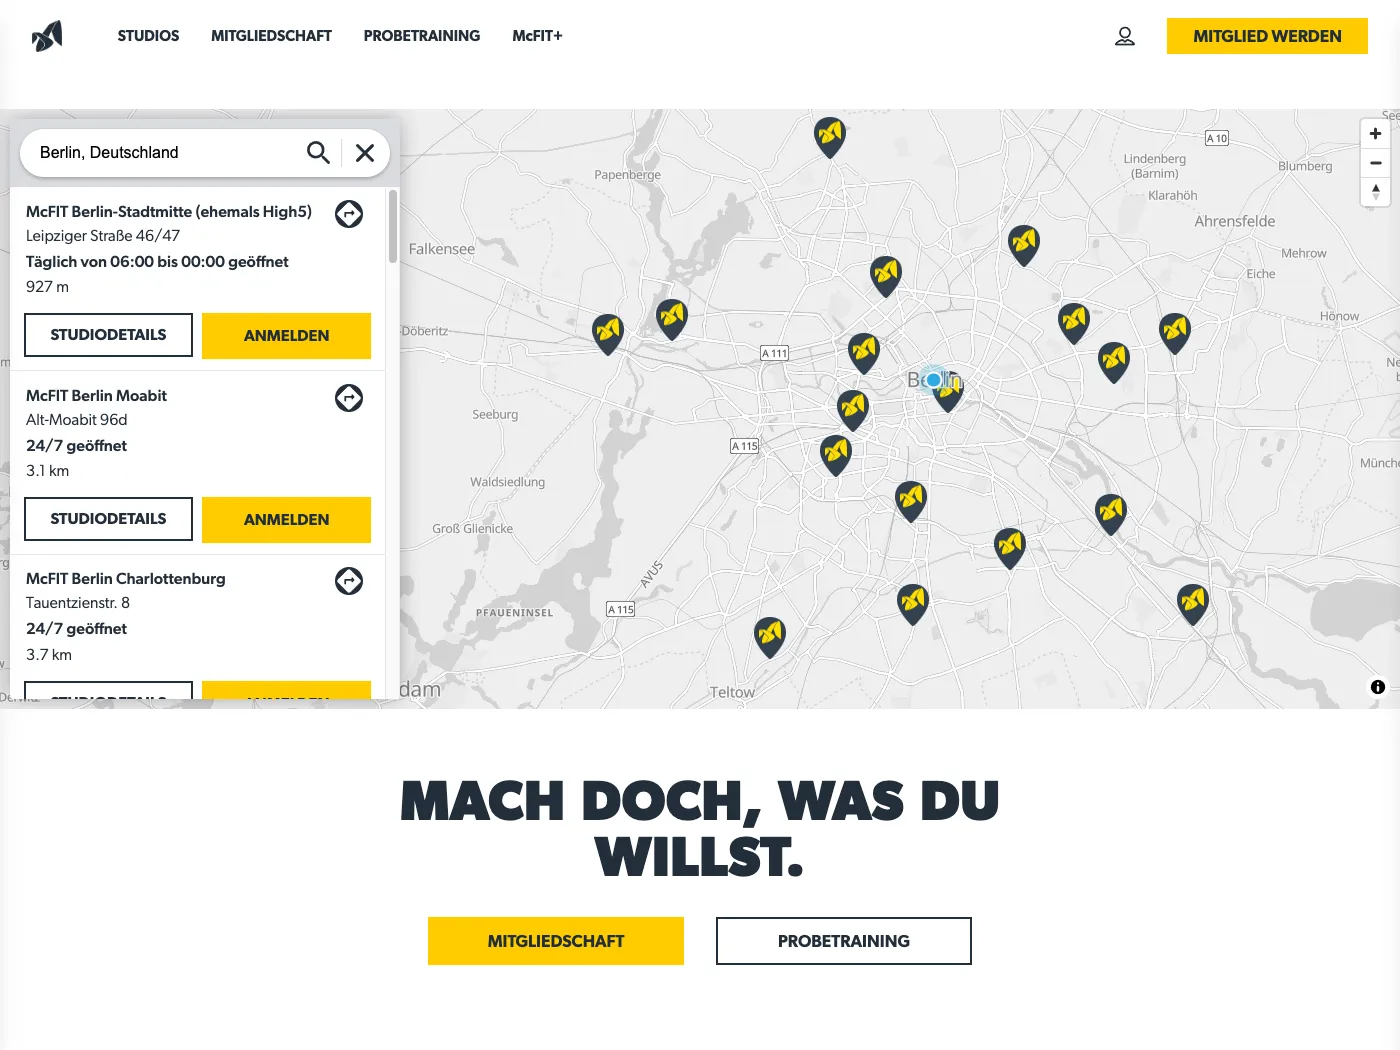The height and width of the screenshot is (1050, 1400).
Task: Open the PROBETRAINING navigation menu
Action: pyautogui.click(x=421, y=35)
